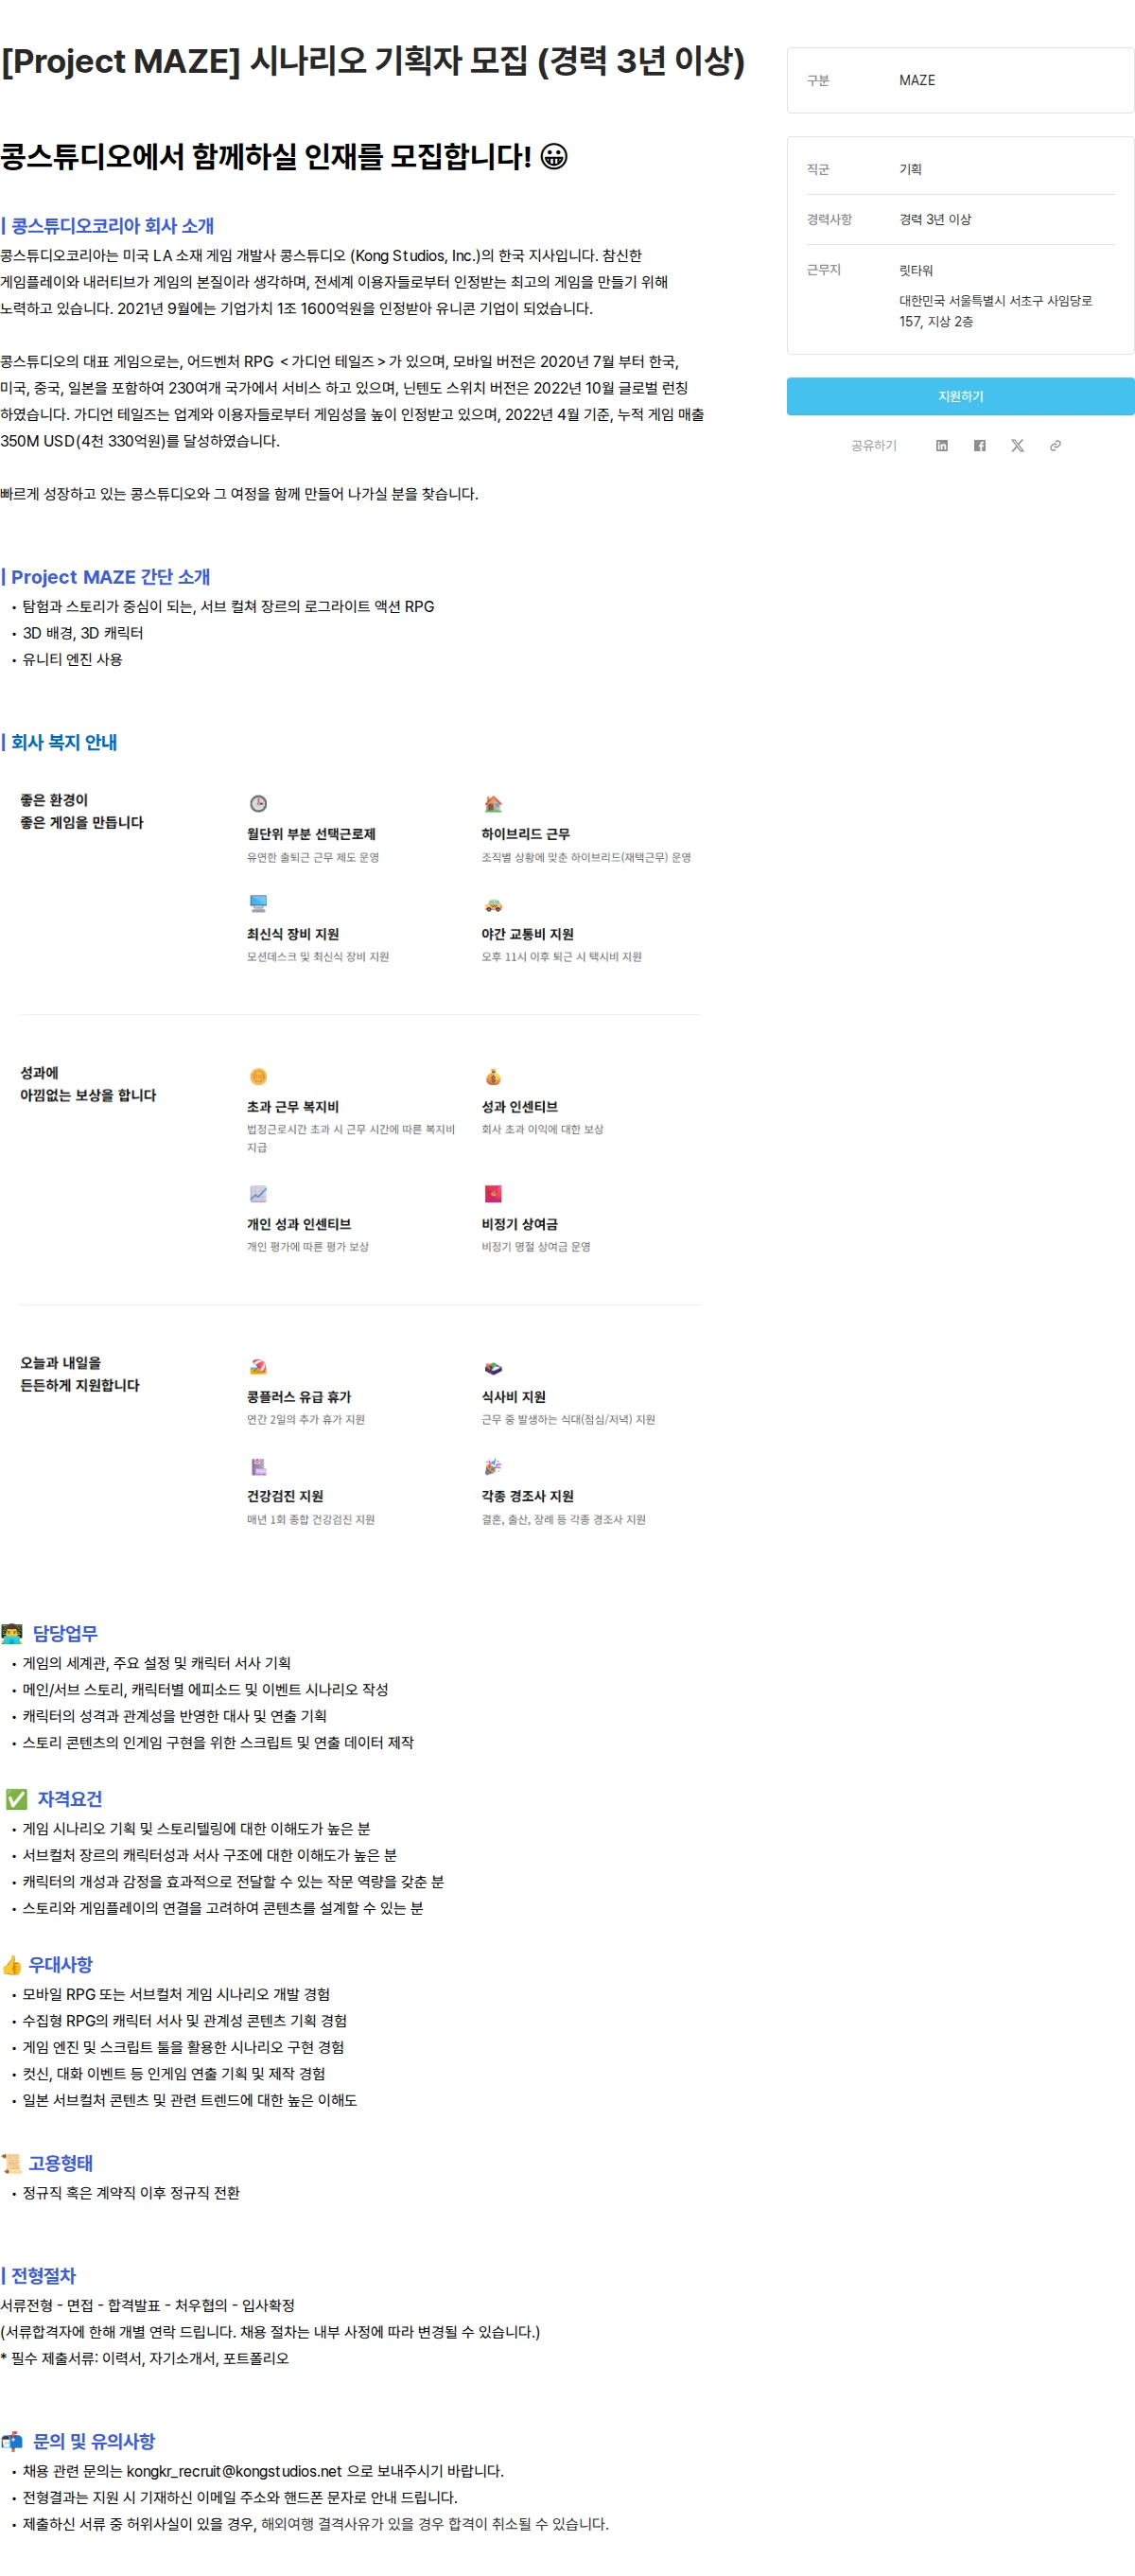Click the green checkmark emoji beside 자격요건

click(x=16, y=1800)
